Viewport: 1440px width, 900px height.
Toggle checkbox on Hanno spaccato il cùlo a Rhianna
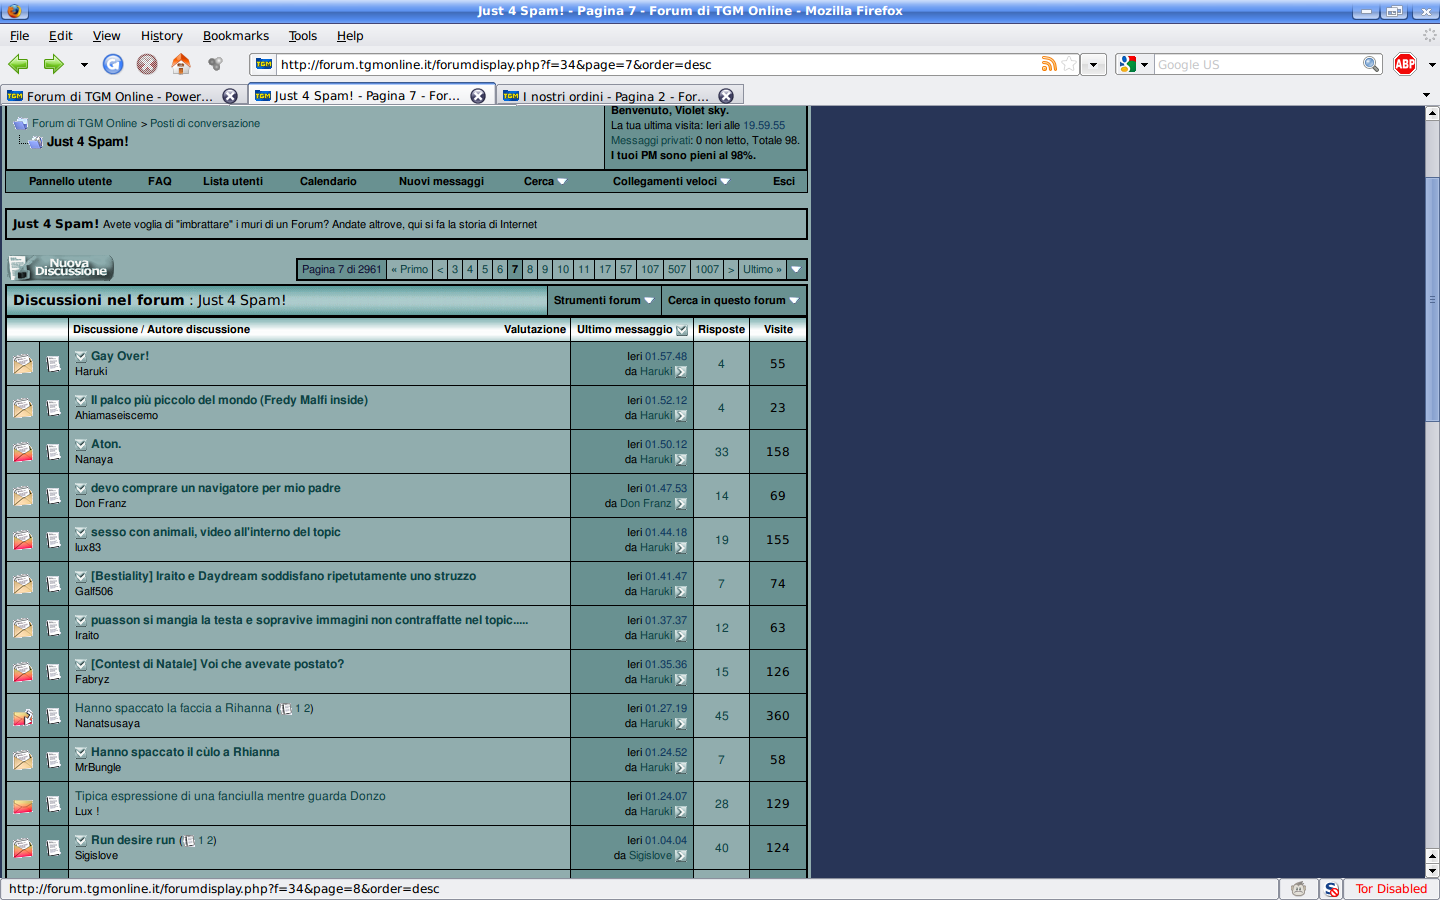click(81, 752)
